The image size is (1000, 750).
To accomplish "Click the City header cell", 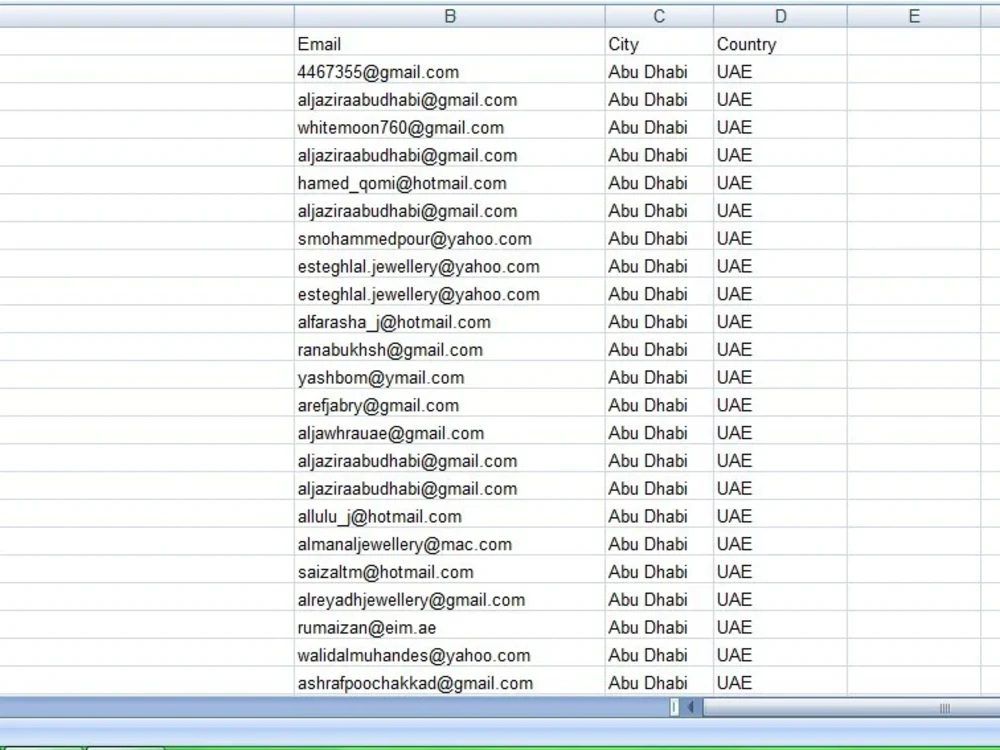I will [659, 44].
